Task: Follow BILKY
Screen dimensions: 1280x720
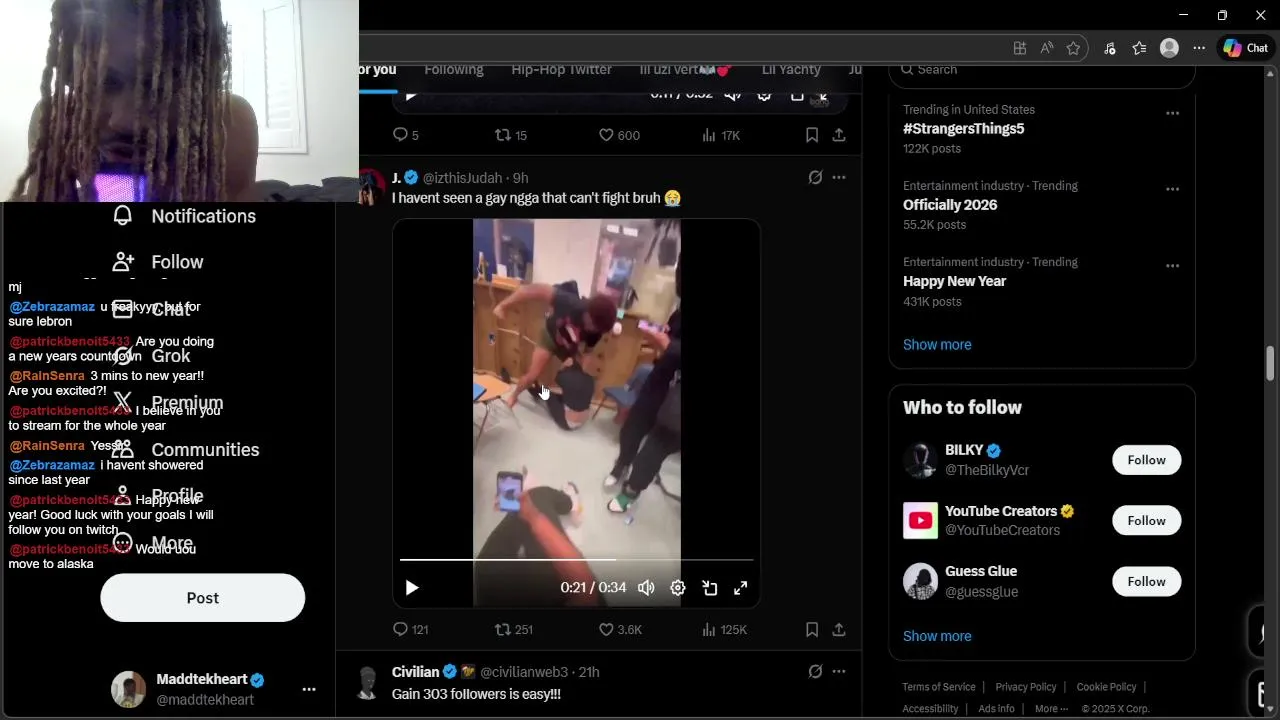Action: click(x=1146, y=460)
